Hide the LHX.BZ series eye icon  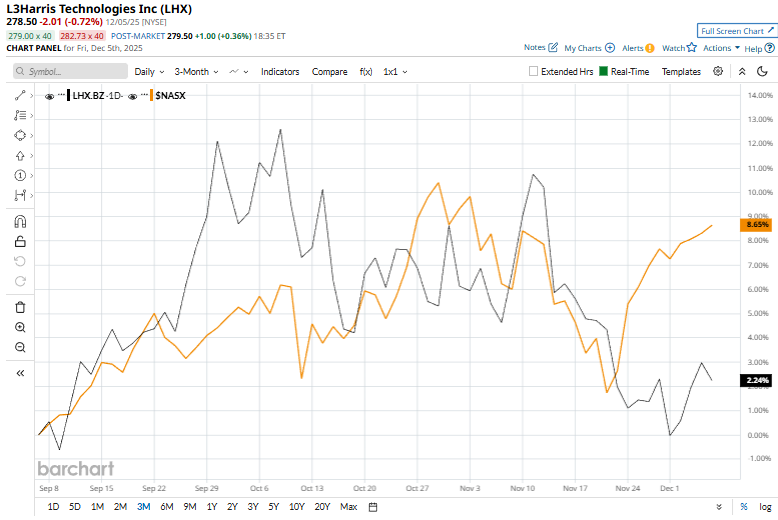click(x=49, y=96)
